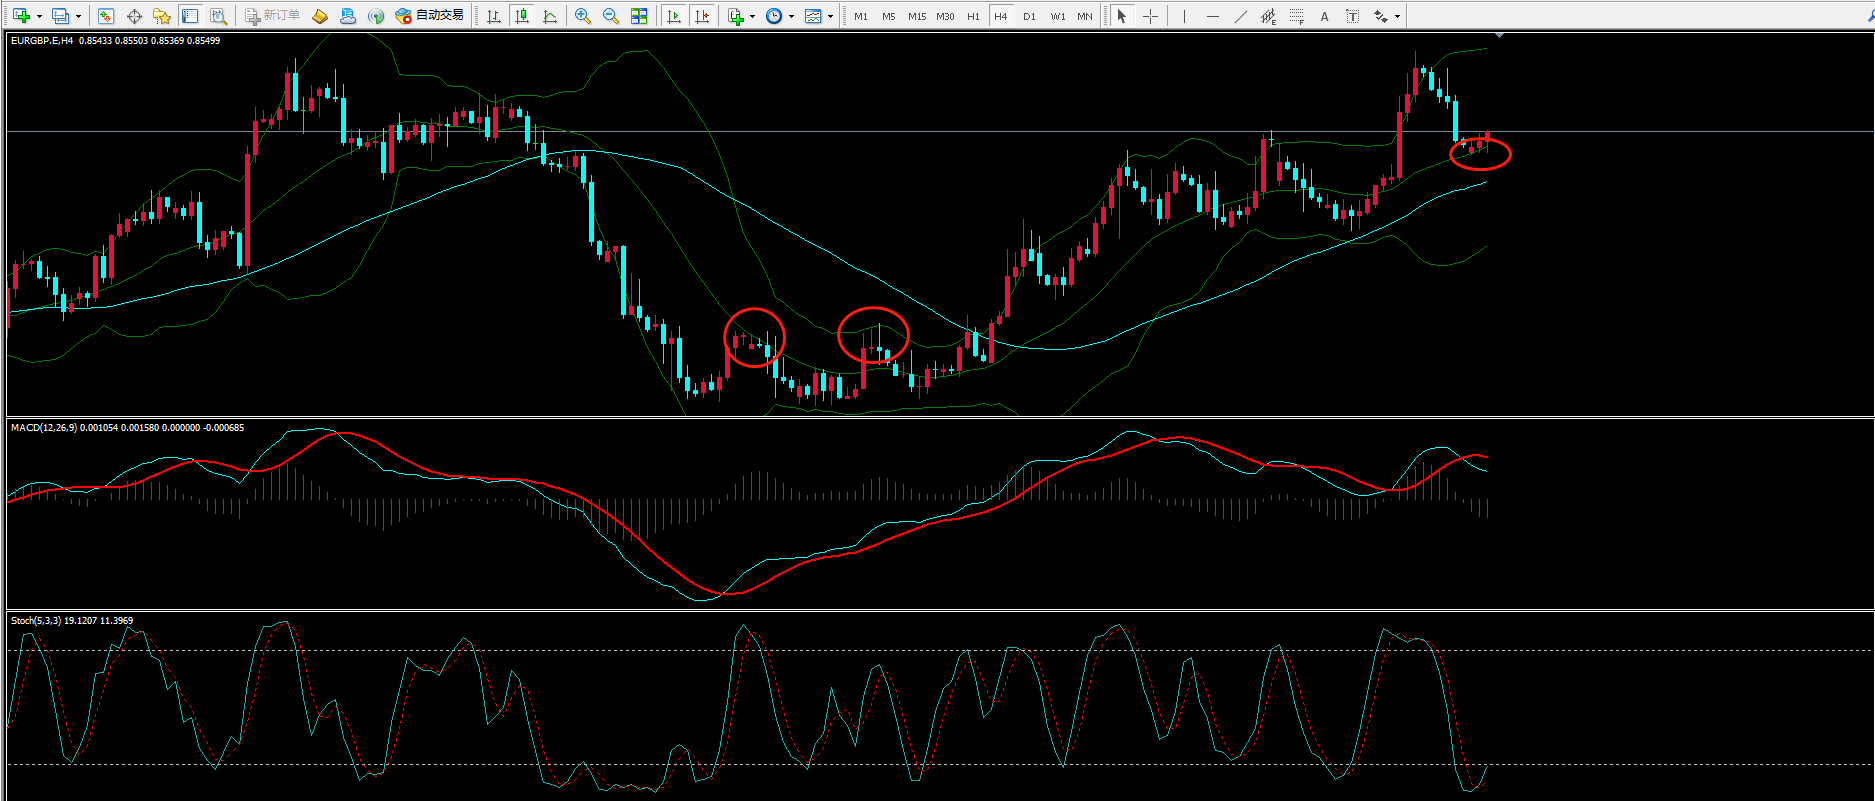Switch to the D1 timeframe
The image size is (1875, 801).
click(x=1029, y=16)
